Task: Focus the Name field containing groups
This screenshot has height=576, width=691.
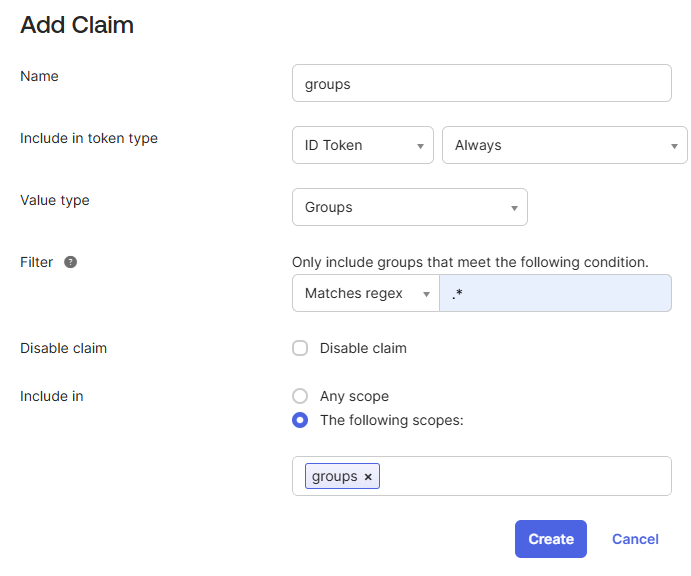Action: [481, 84]
